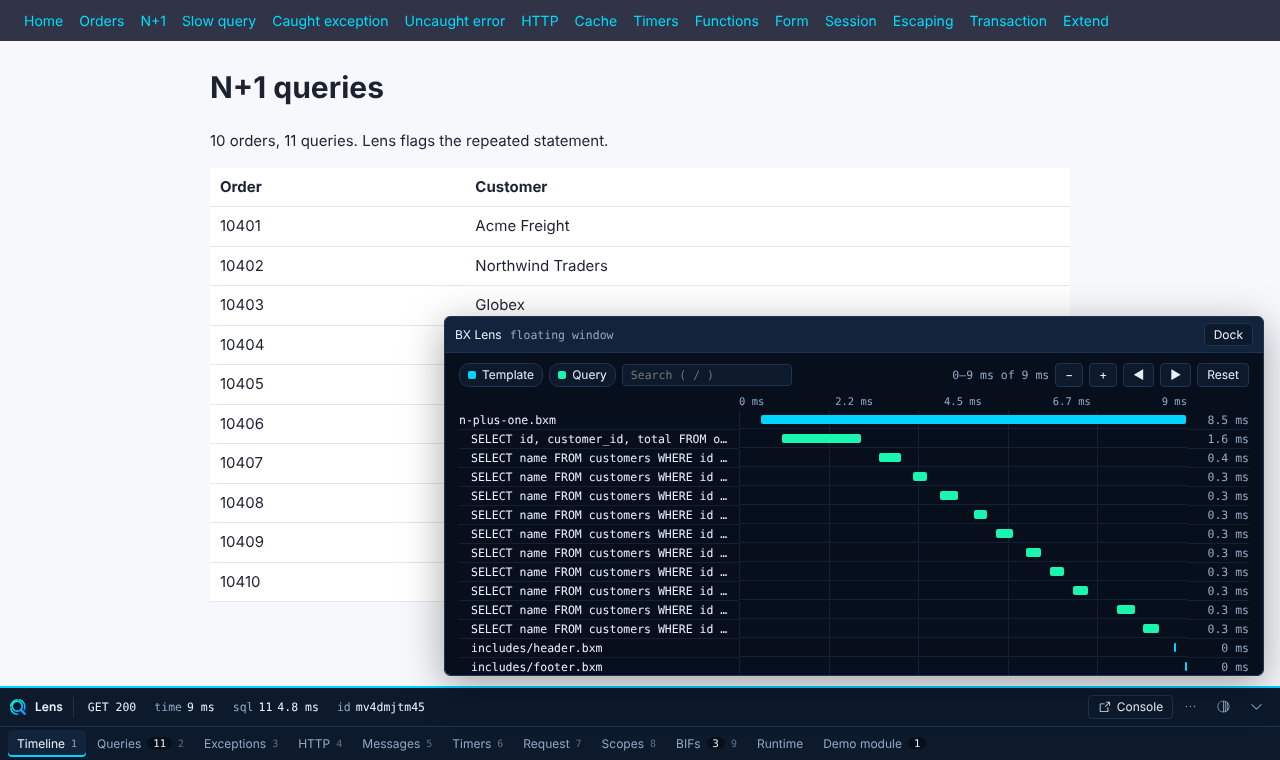
Task: Open the Extend nav link
Action: pos(1086,21)
